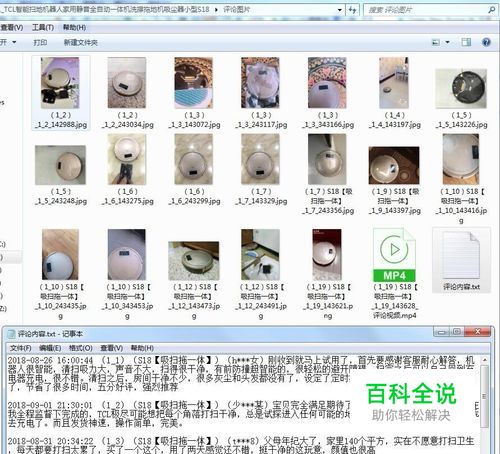Select the _1_6_143275.jpg image file
The image size is (500, 454).
127,159
